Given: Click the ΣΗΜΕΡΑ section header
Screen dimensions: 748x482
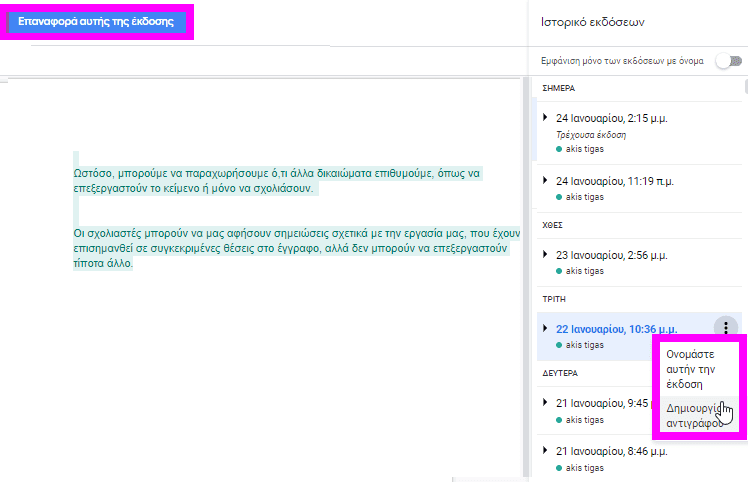Looking at the screenshot, I should [559, 88].
